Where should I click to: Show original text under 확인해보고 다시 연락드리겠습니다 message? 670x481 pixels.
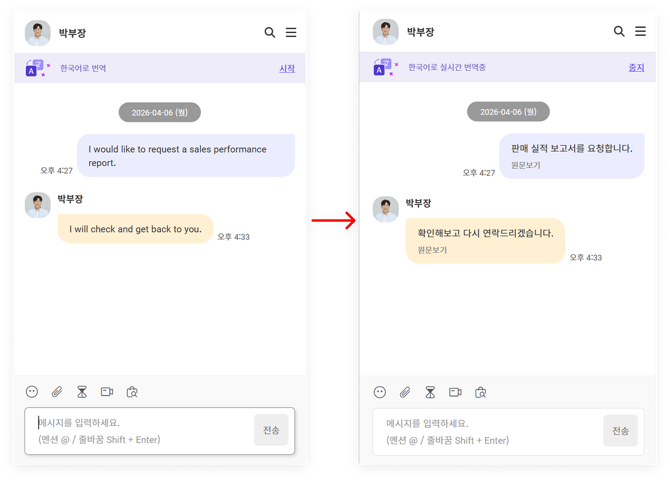pos(432,249)
